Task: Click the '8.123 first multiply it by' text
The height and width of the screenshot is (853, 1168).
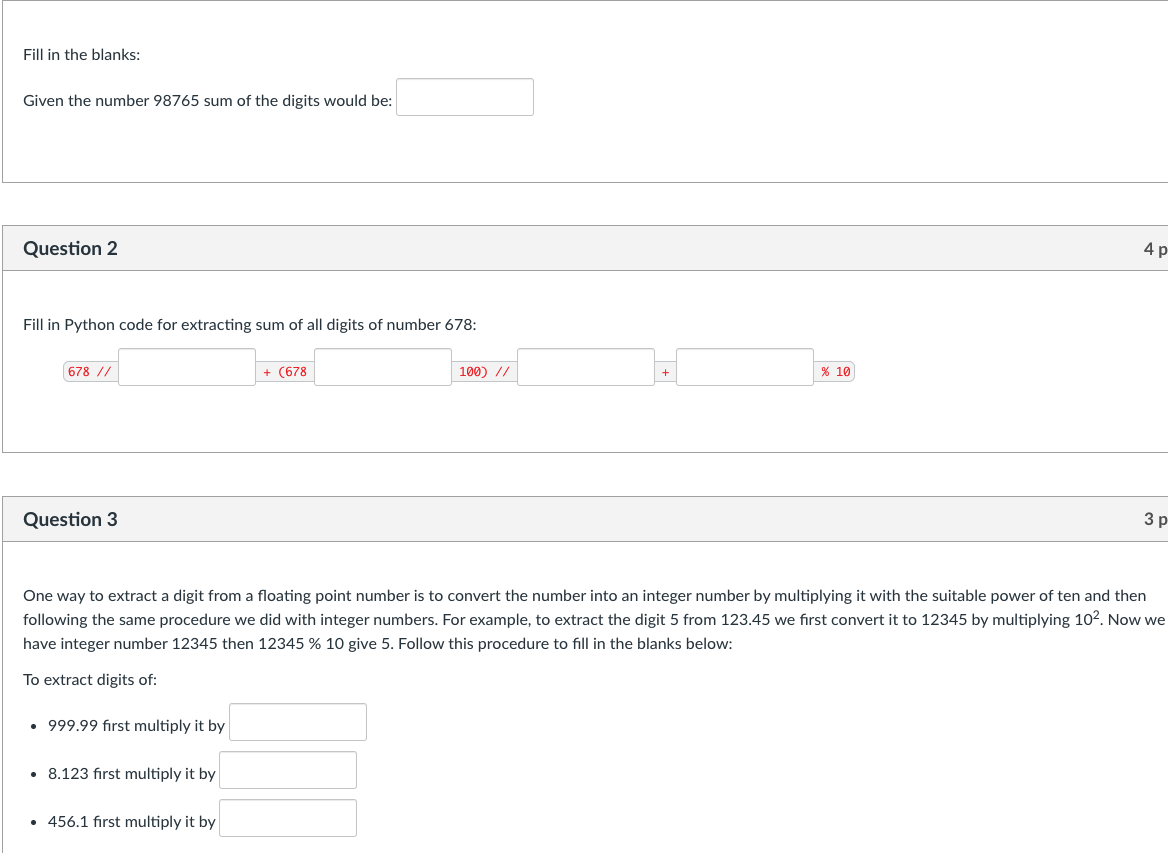Action: (x=132, y=774)
